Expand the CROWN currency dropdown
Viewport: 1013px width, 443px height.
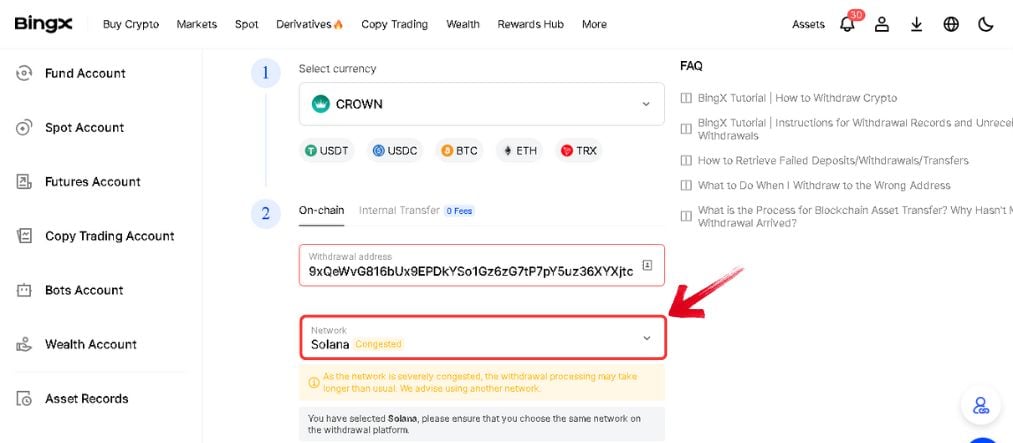point(481,104)
